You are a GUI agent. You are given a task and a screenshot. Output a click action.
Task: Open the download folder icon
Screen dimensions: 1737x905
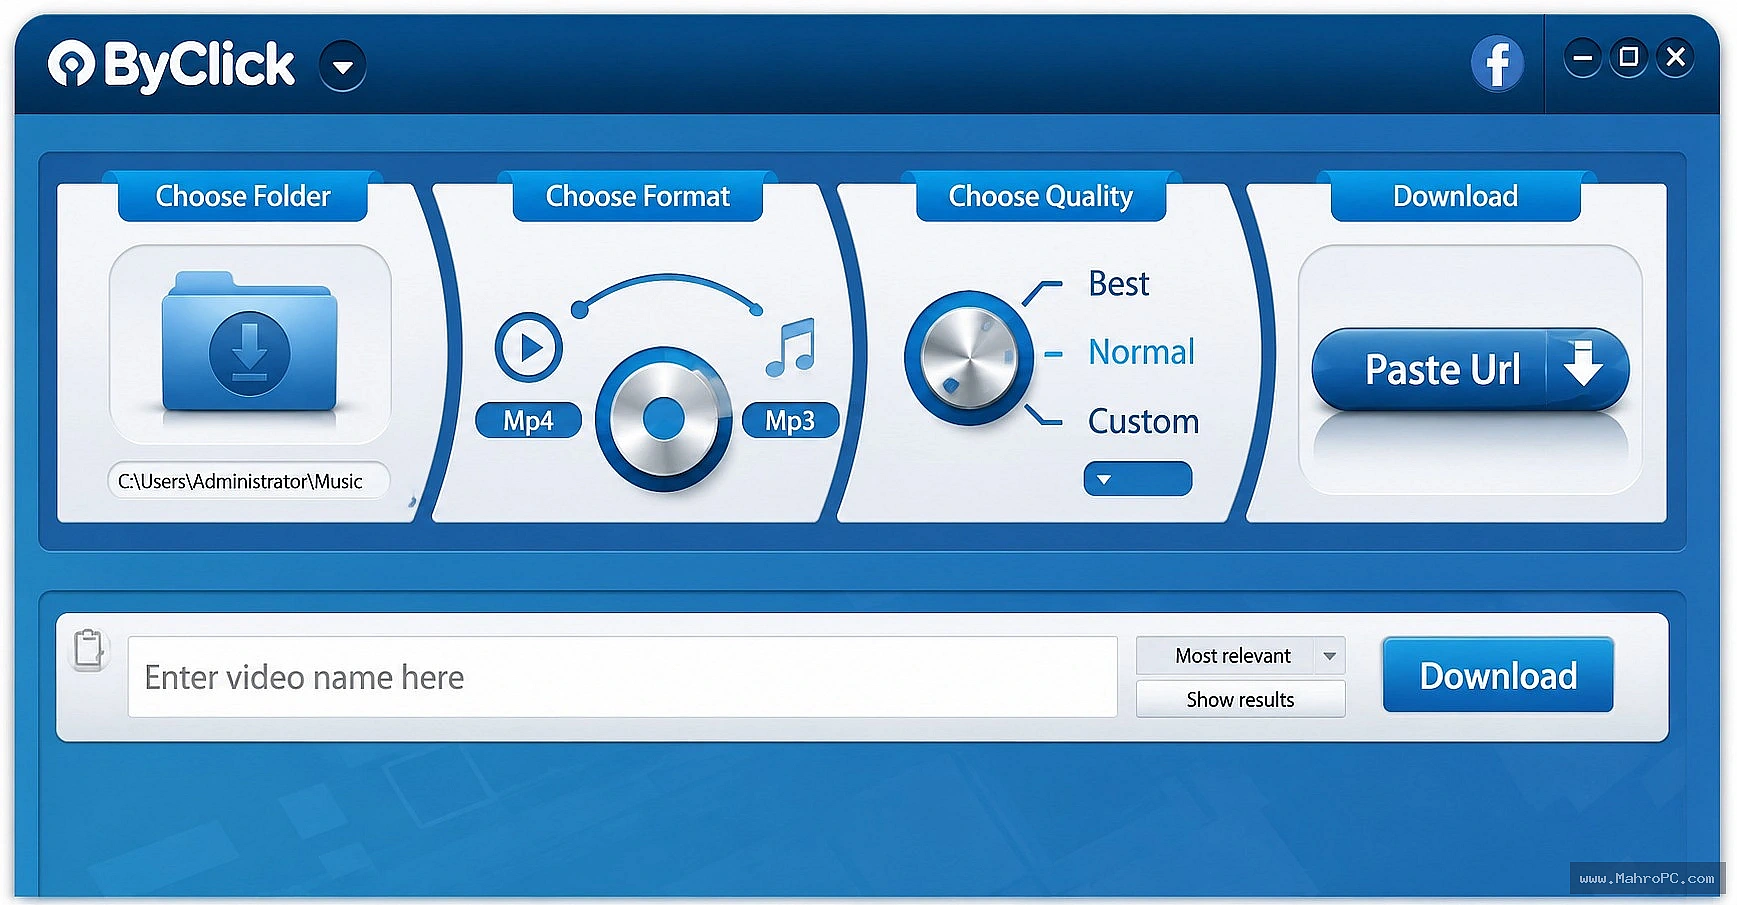[x=250, y=343]
